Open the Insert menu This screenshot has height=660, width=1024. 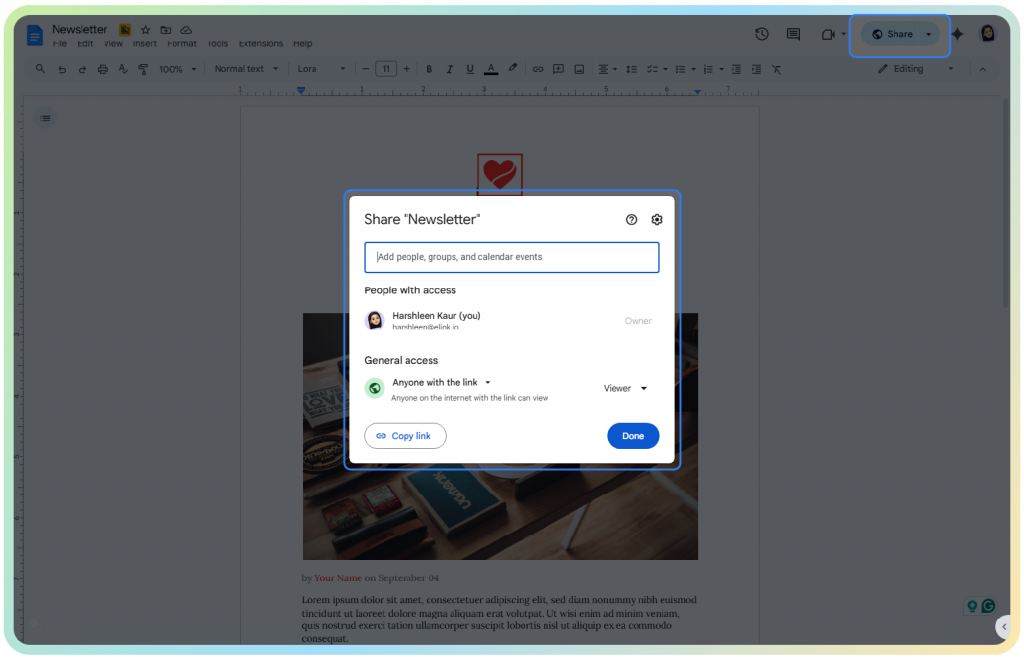[144, 43]
